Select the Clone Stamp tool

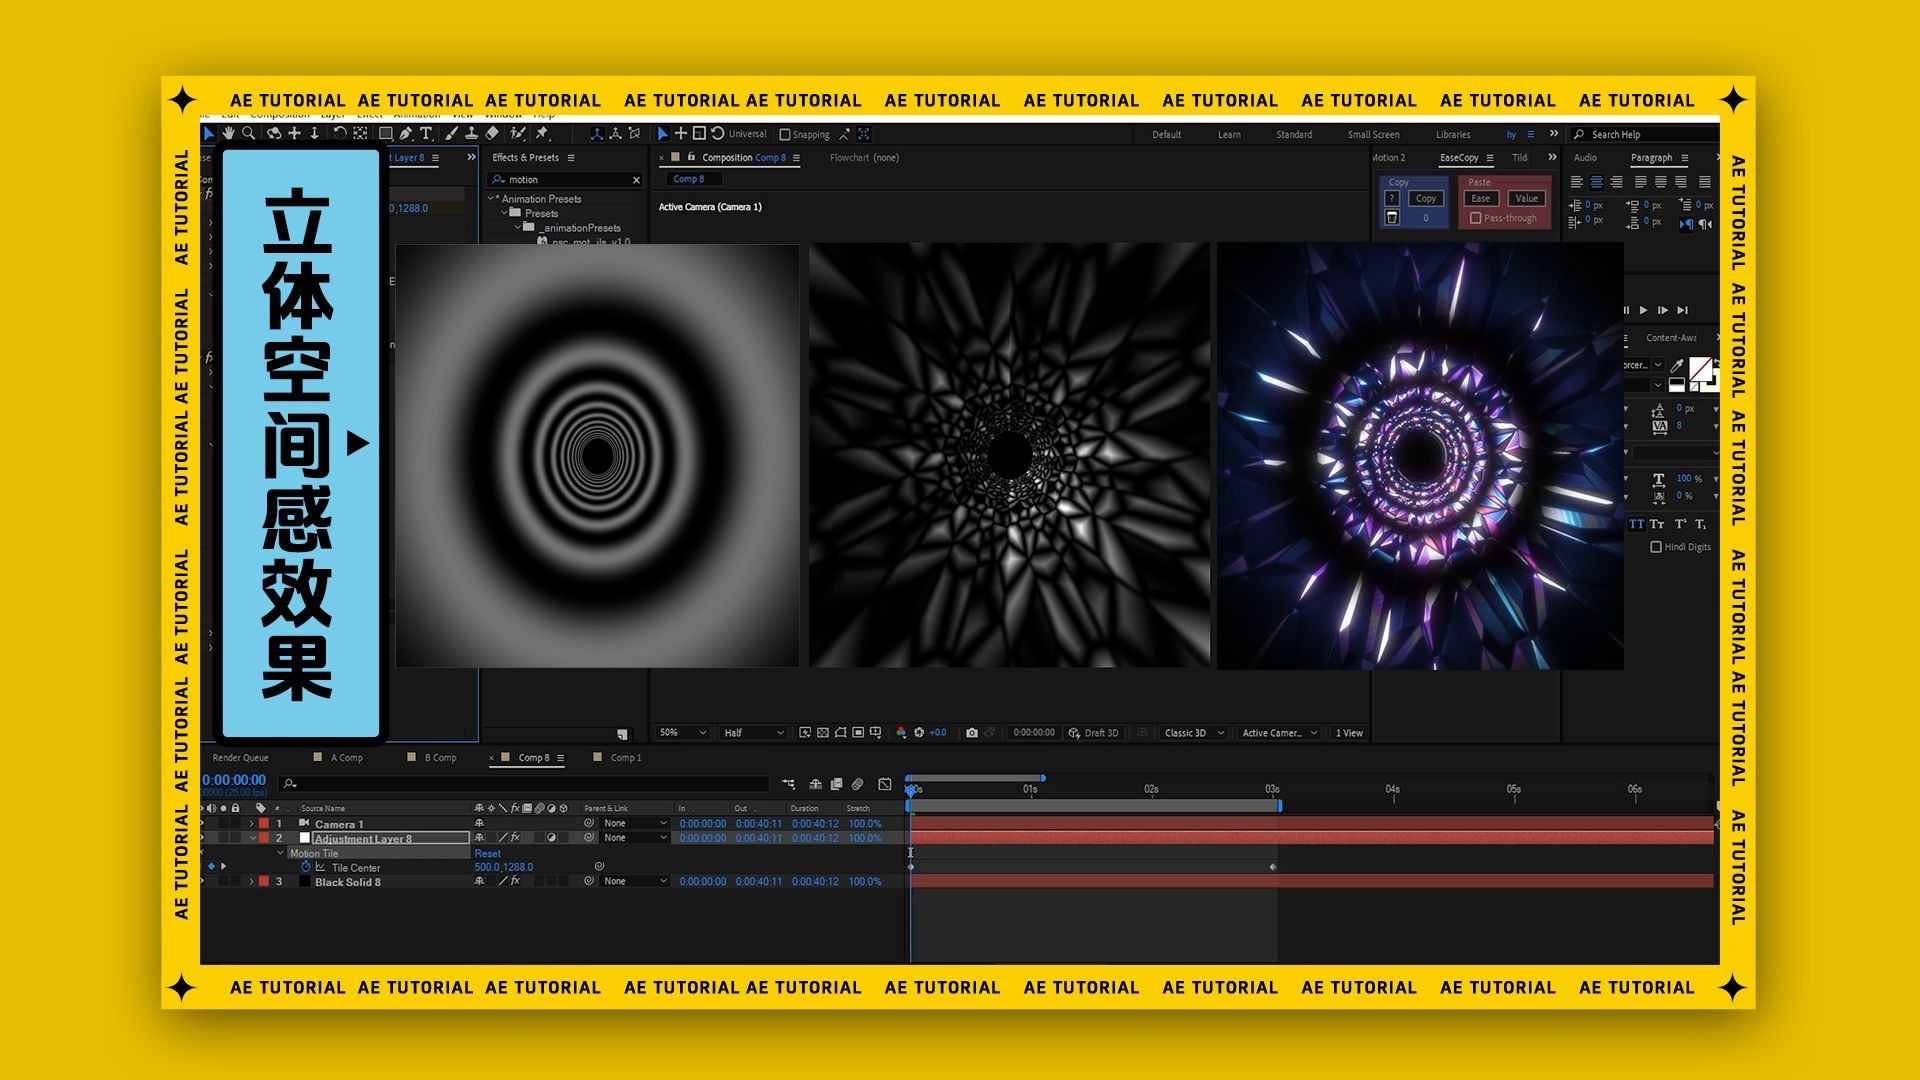pyautogui.click(x=471, y=133)
